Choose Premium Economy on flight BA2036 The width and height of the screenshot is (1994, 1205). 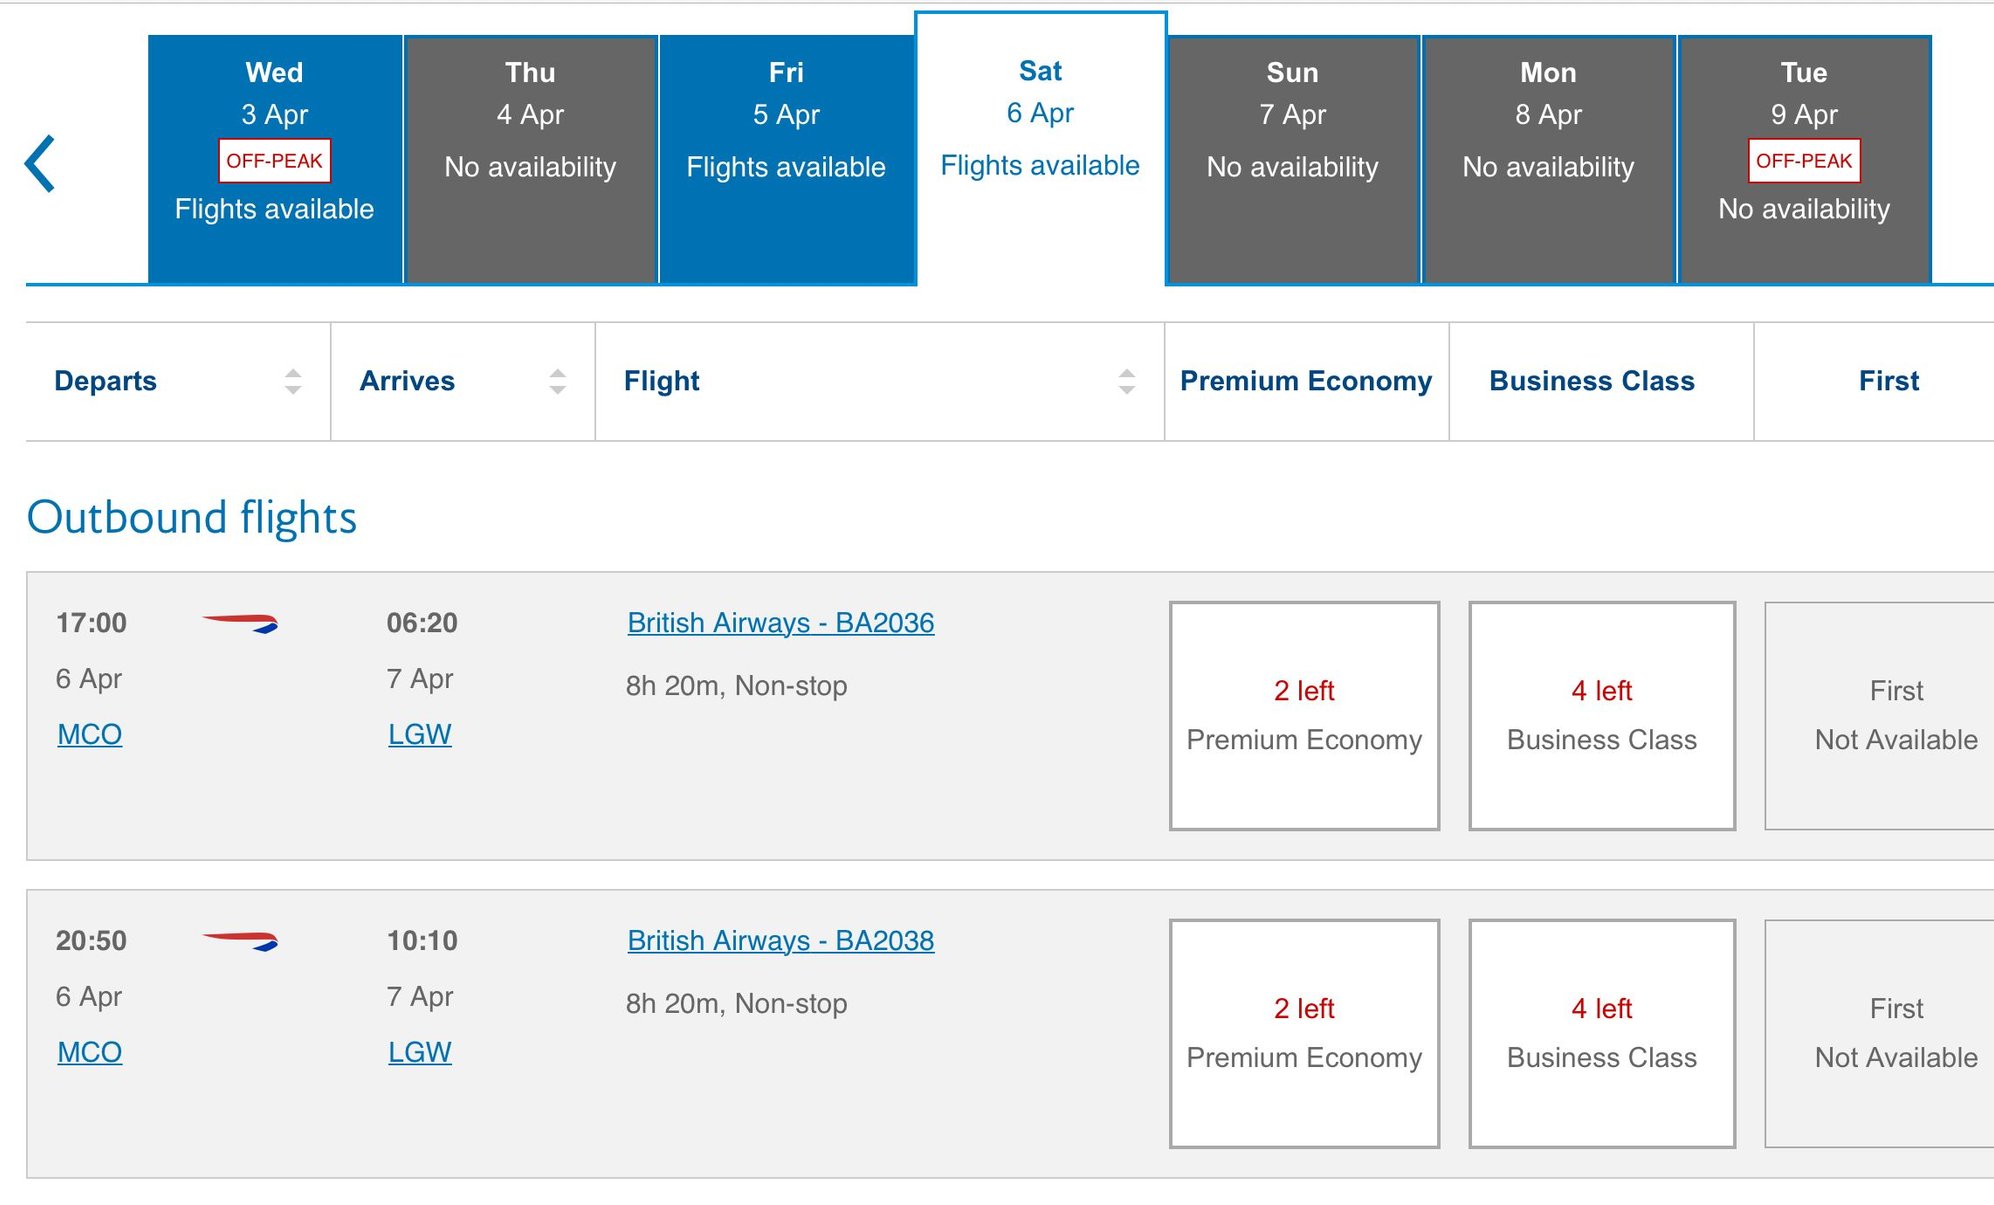[x=1304, y=716]
